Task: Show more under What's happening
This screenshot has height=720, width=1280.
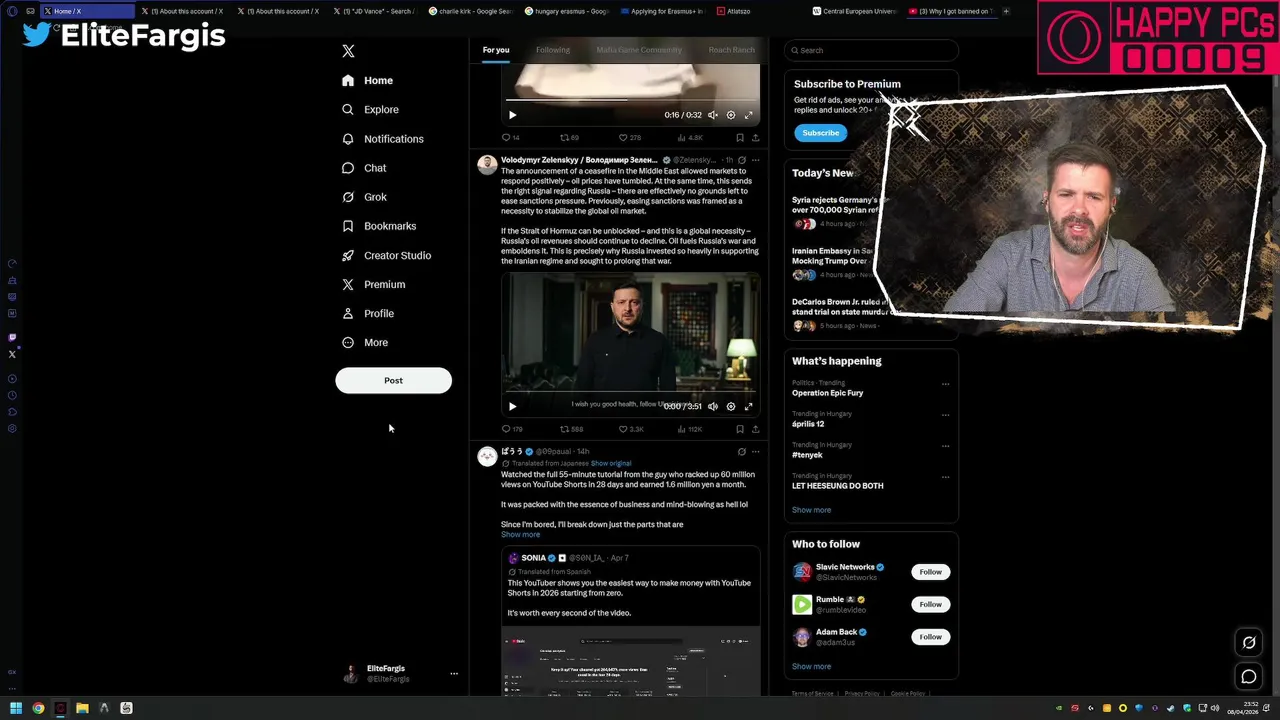Action: [x=811, y=510]
